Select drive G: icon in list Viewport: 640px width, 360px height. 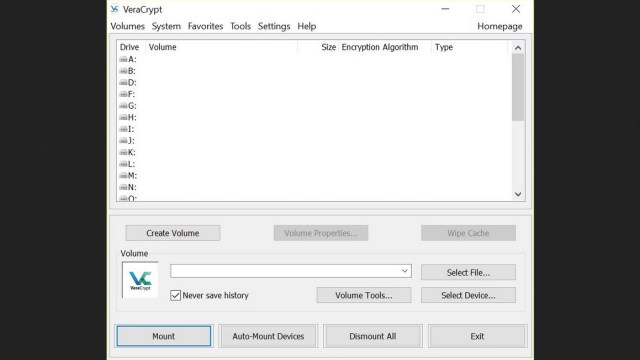[x=123, y=106]
